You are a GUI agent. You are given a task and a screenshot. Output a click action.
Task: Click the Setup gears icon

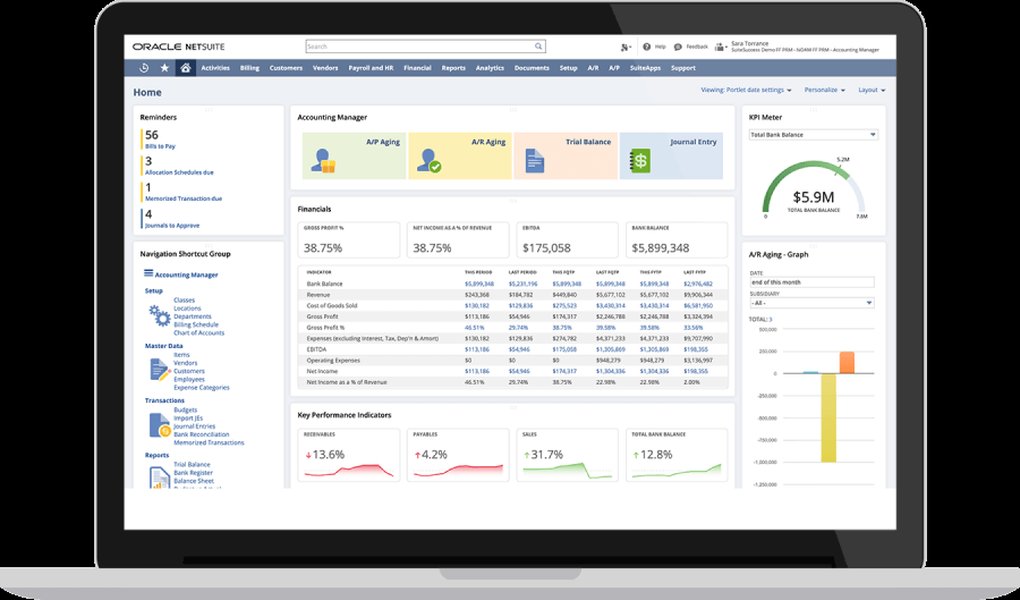click(x=159, y=316)
